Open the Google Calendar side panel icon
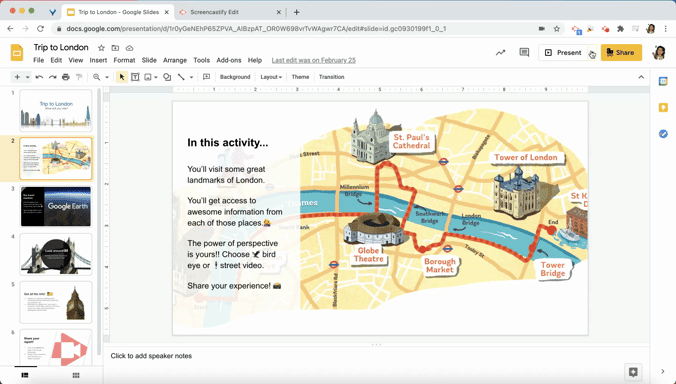Image resolution: width=676 pixels, height=384 pixels. tap(663, 81)
